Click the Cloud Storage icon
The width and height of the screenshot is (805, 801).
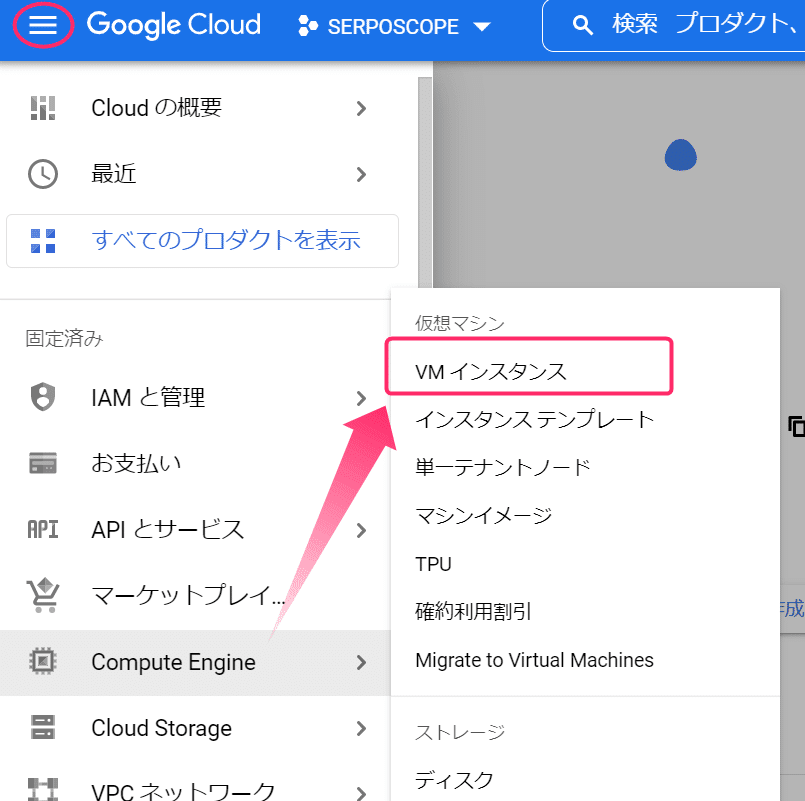(43, 727)
